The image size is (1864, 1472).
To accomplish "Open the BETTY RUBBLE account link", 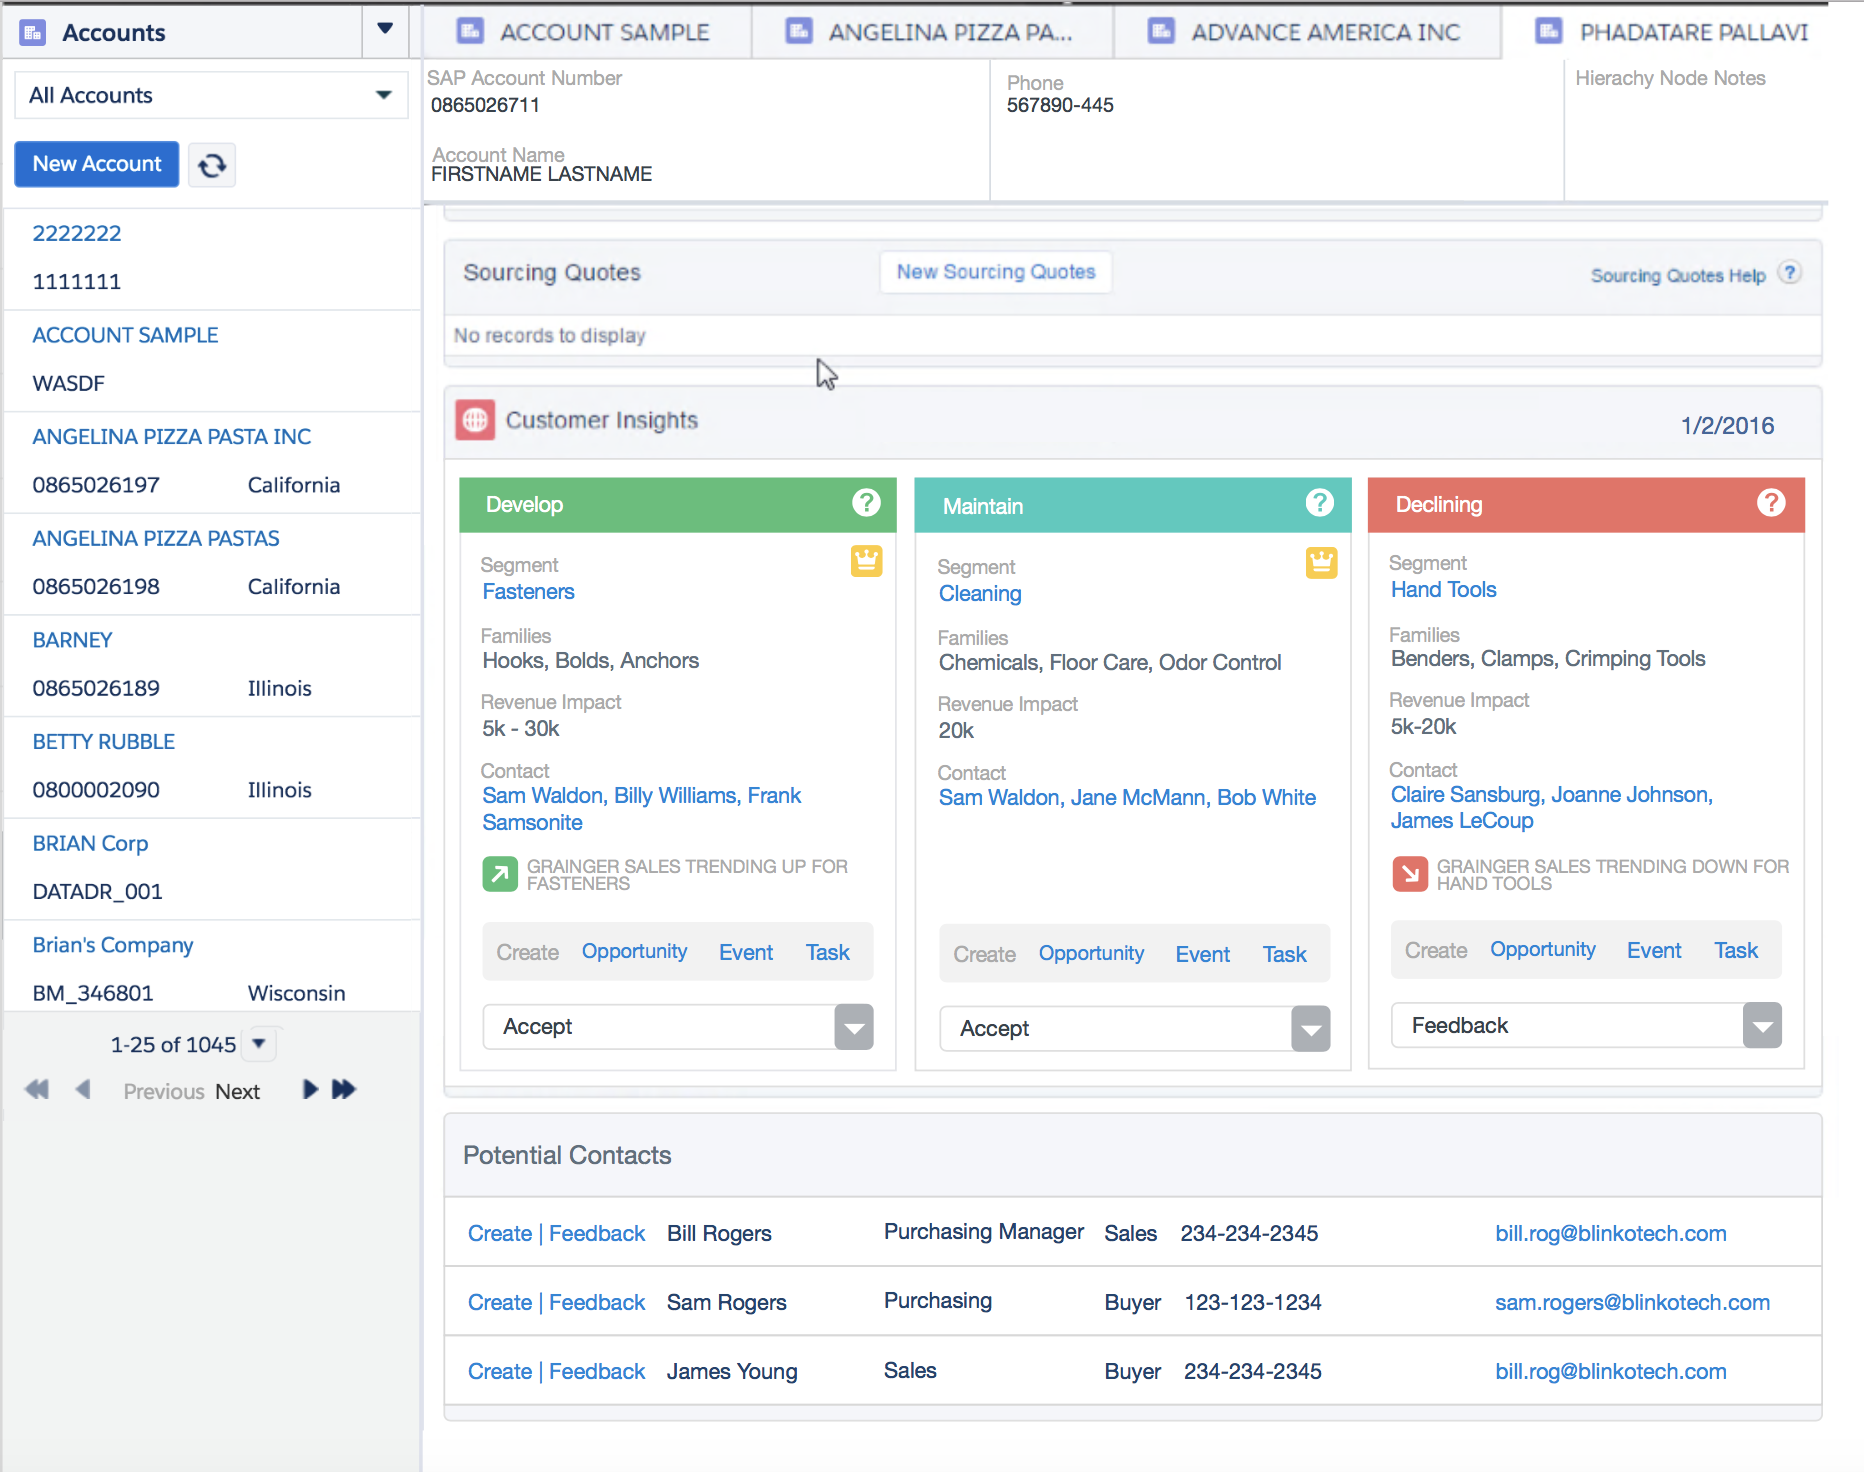I will pyautogui.click(x=103, y=742).
